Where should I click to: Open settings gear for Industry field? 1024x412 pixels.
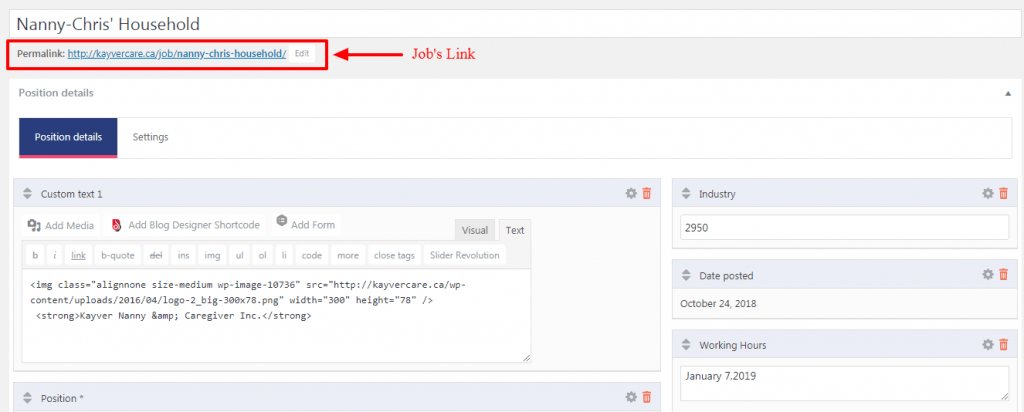click(988, 194)
